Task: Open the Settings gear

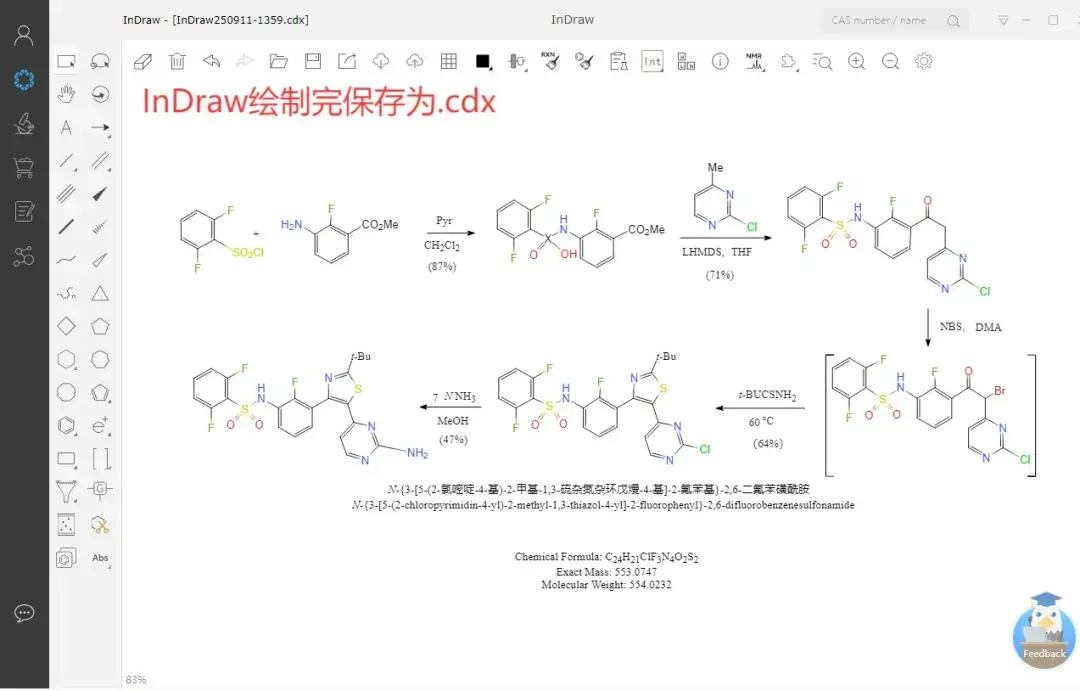Action: [923, 61]
